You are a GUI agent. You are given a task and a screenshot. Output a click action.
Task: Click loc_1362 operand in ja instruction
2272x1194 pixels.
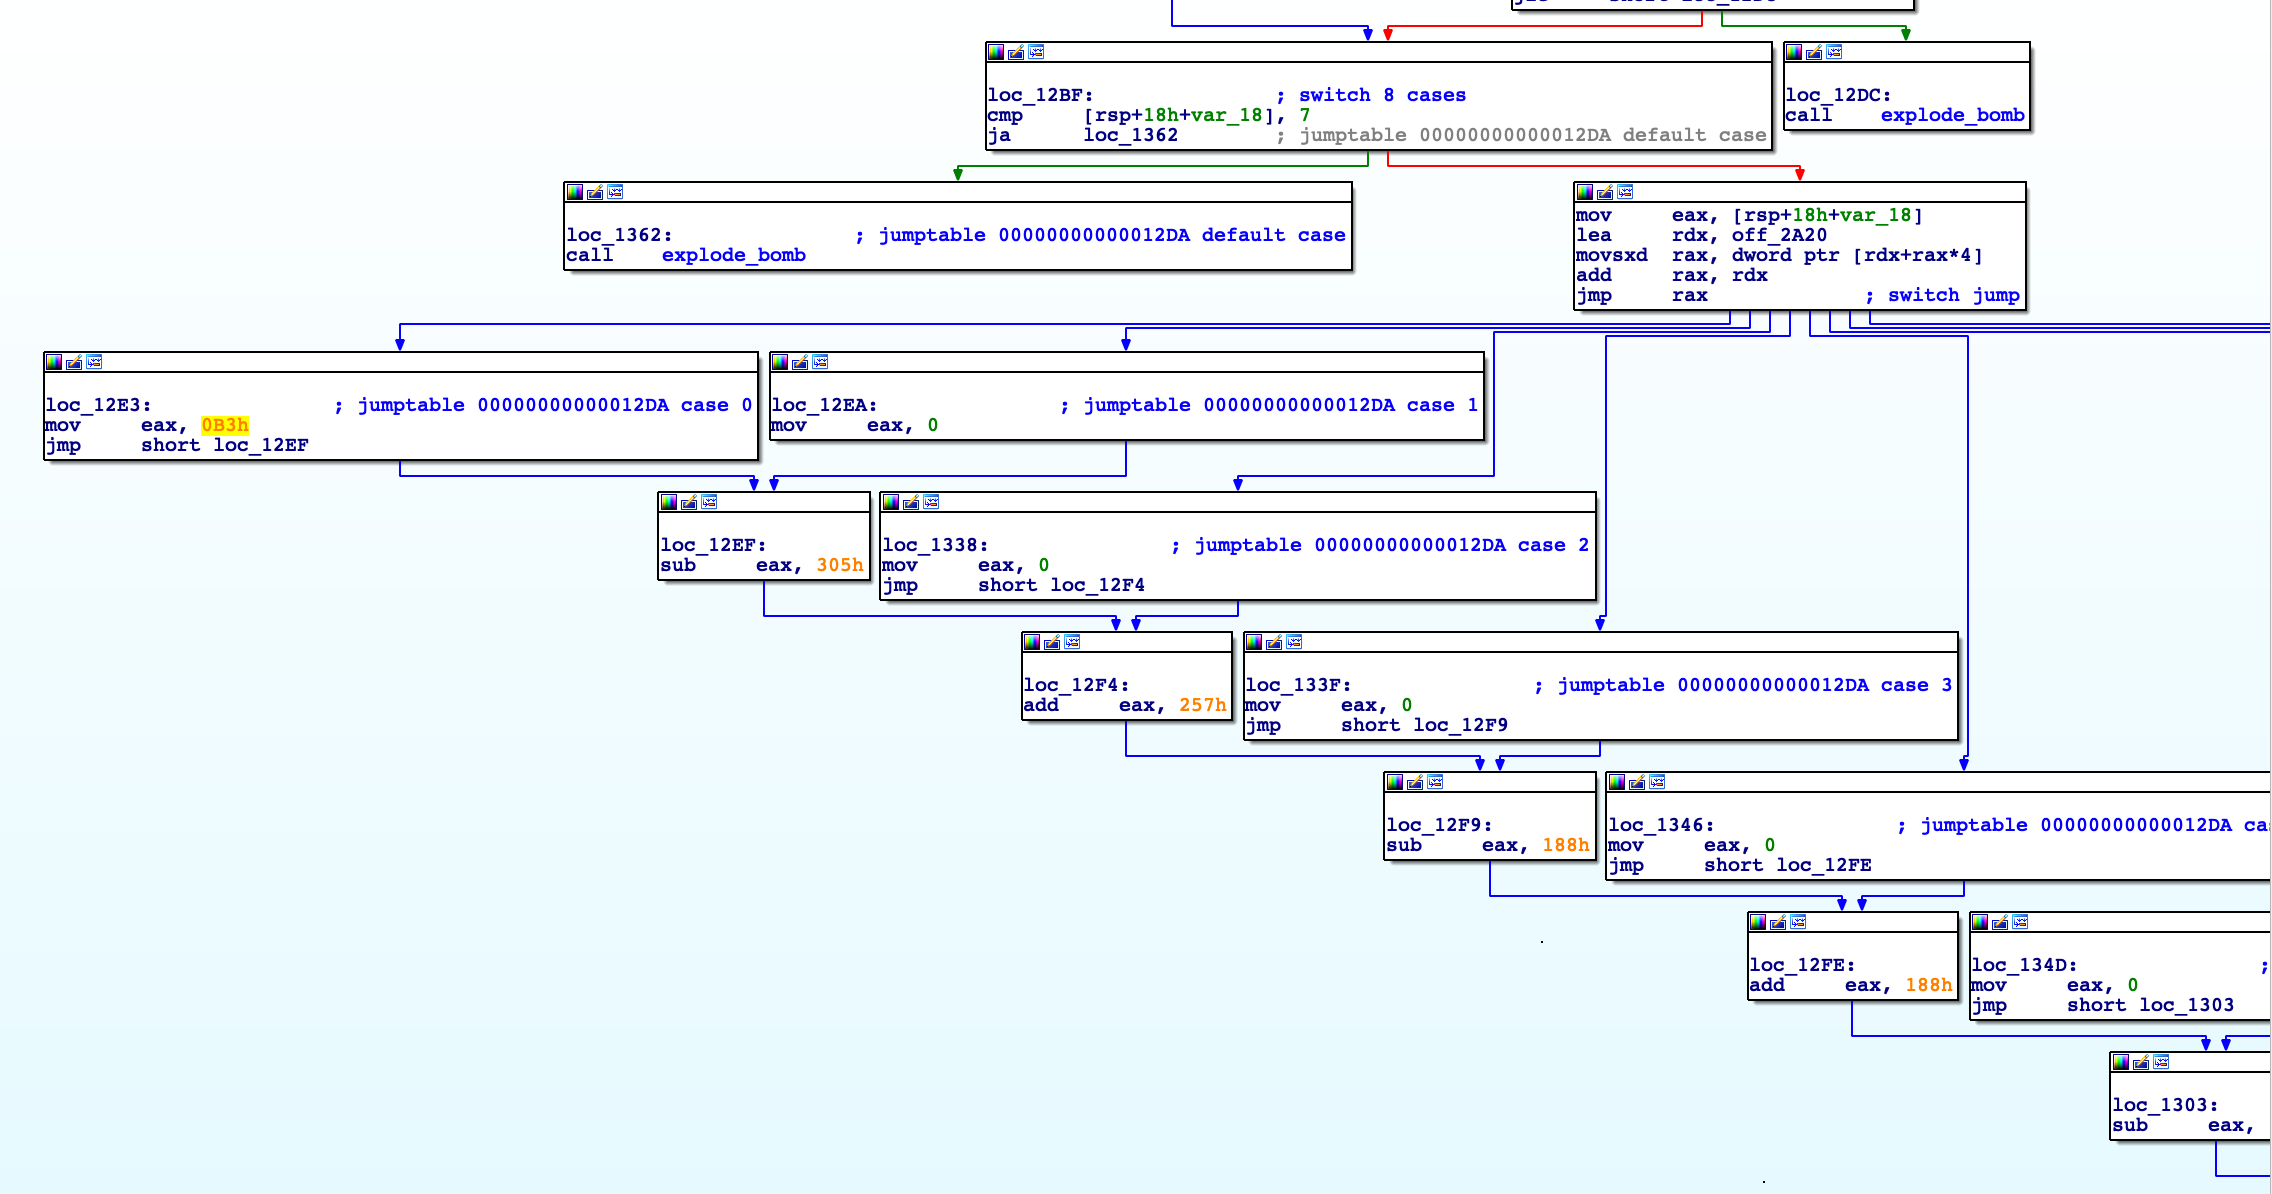[x=1130, y=135]
